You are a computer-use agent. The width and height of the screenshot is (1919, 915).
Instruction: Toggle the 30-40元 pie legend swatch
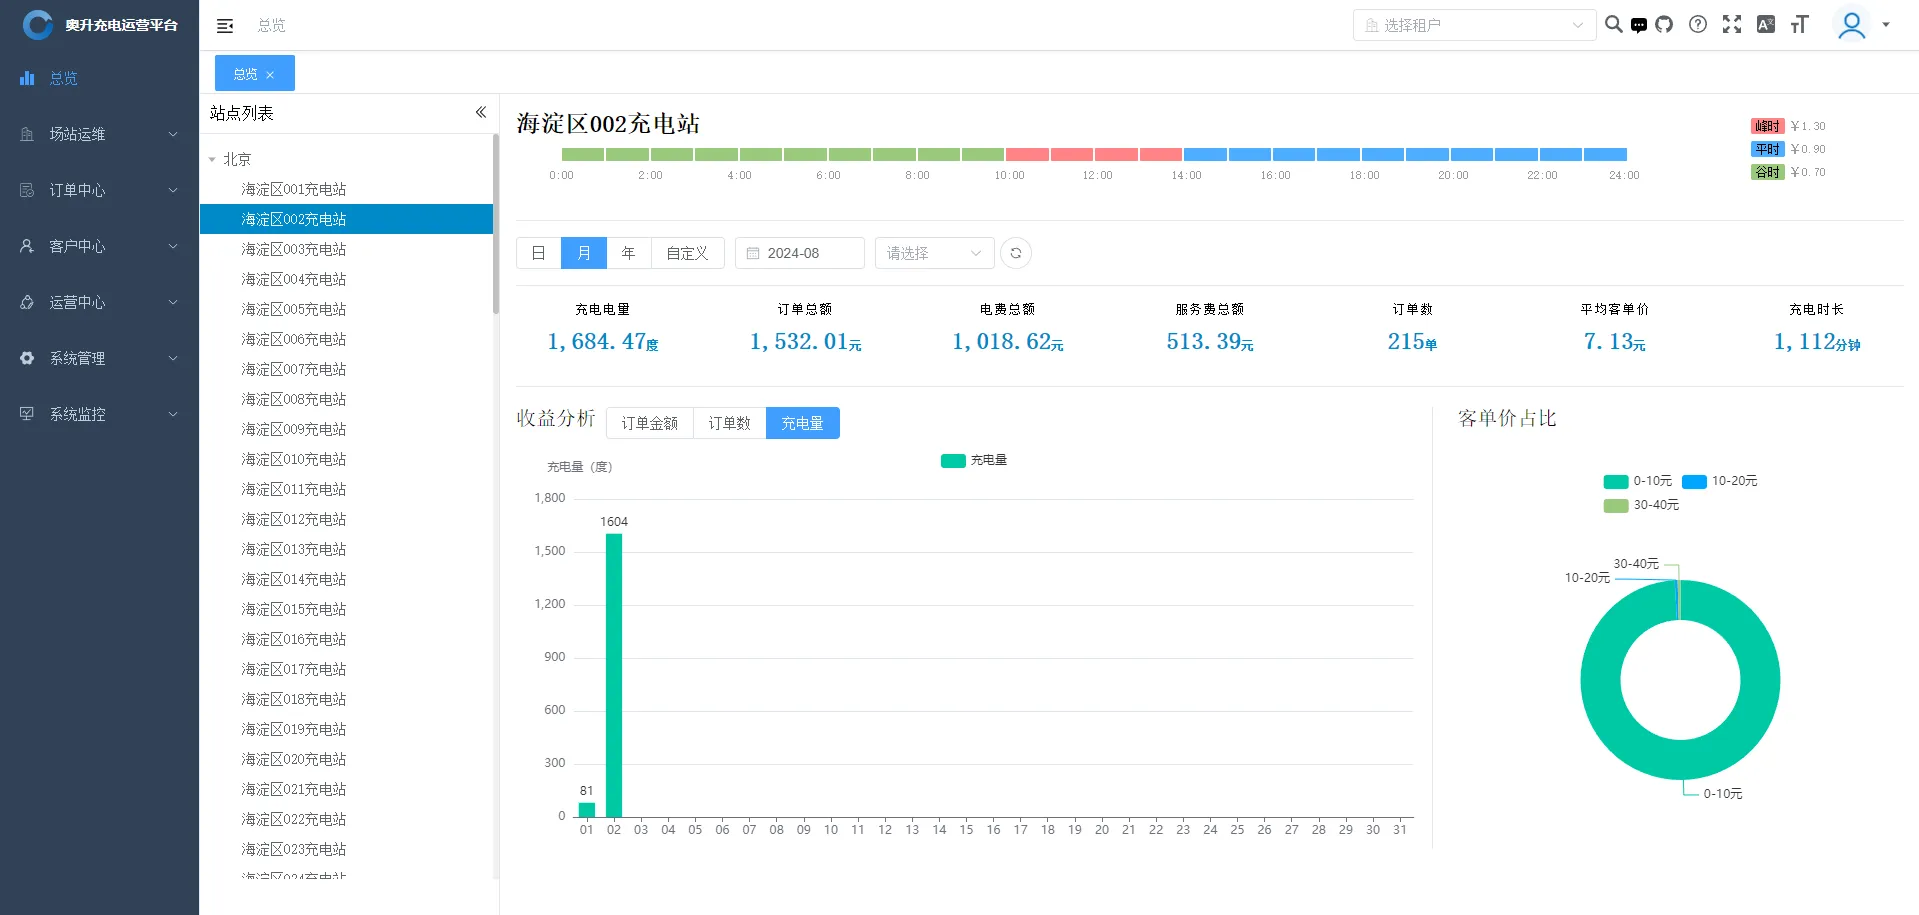[x=1616, y=505]
